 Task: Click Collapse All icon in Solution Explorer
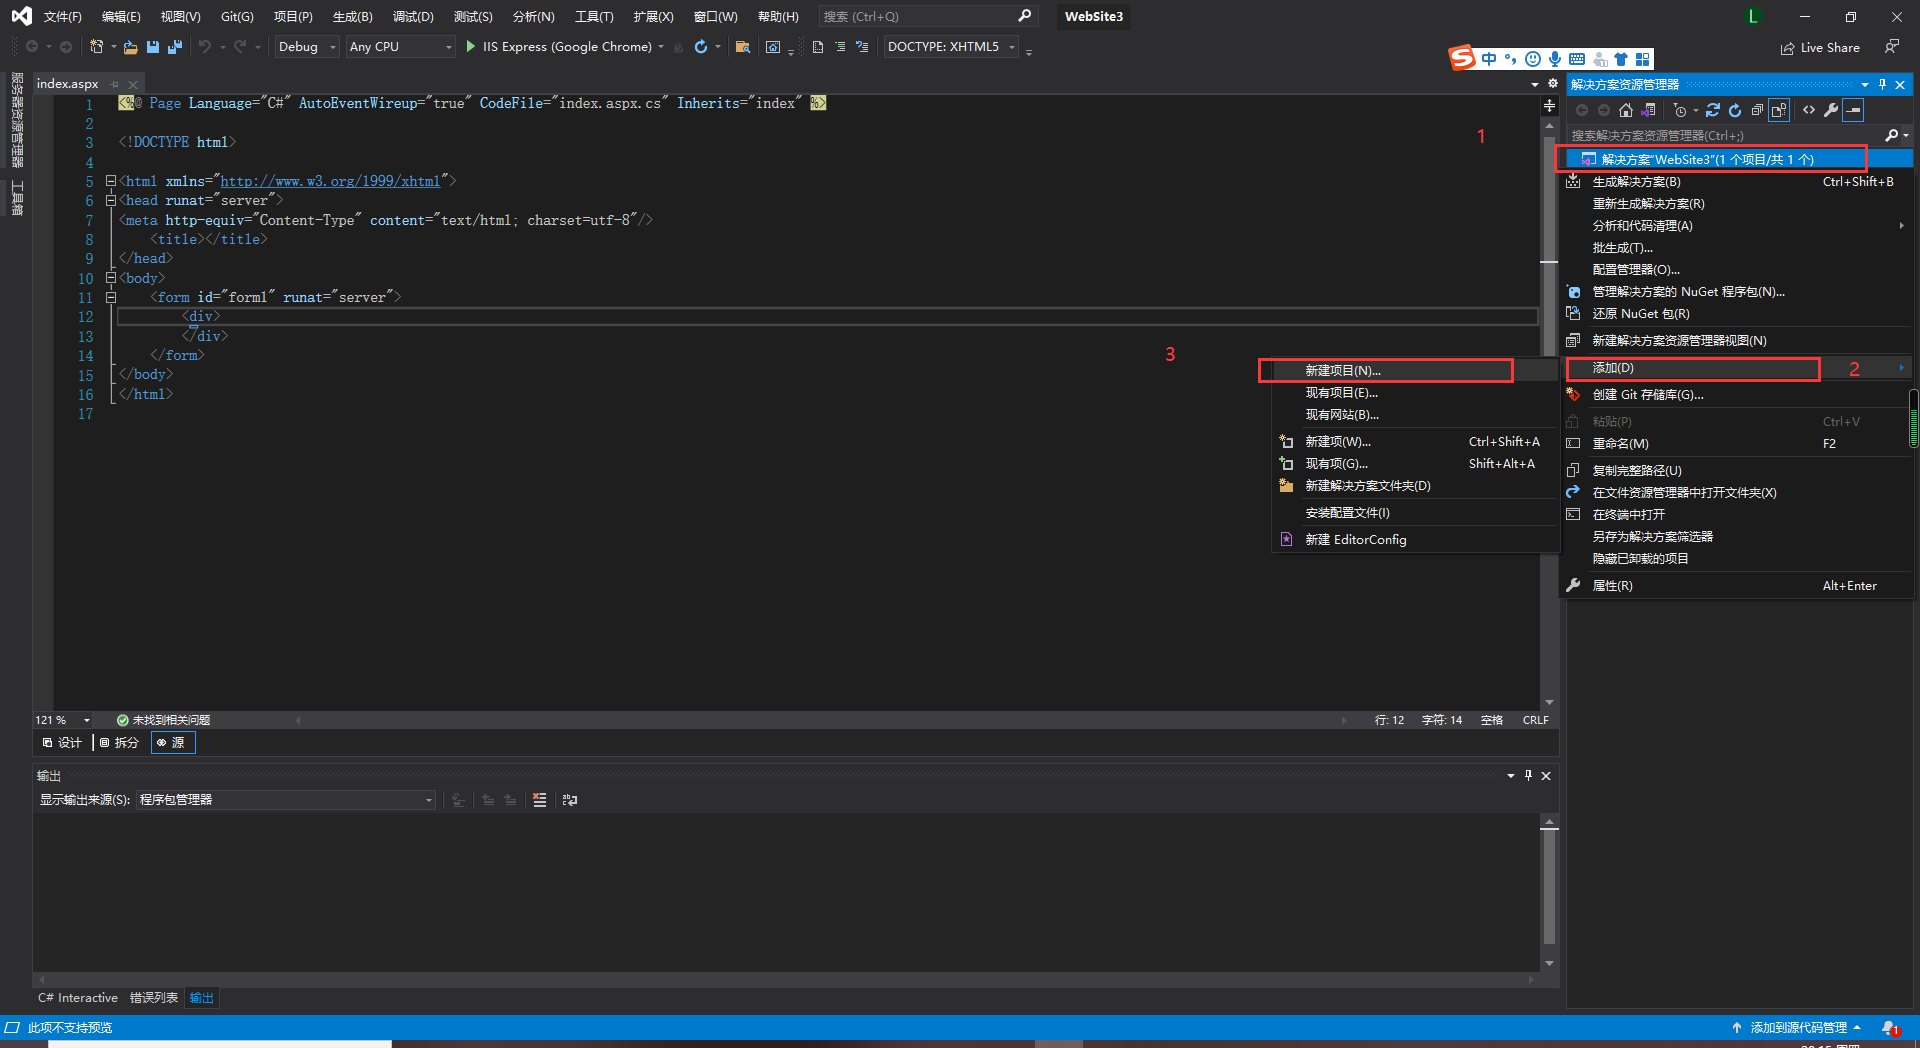click(1757, 110)
